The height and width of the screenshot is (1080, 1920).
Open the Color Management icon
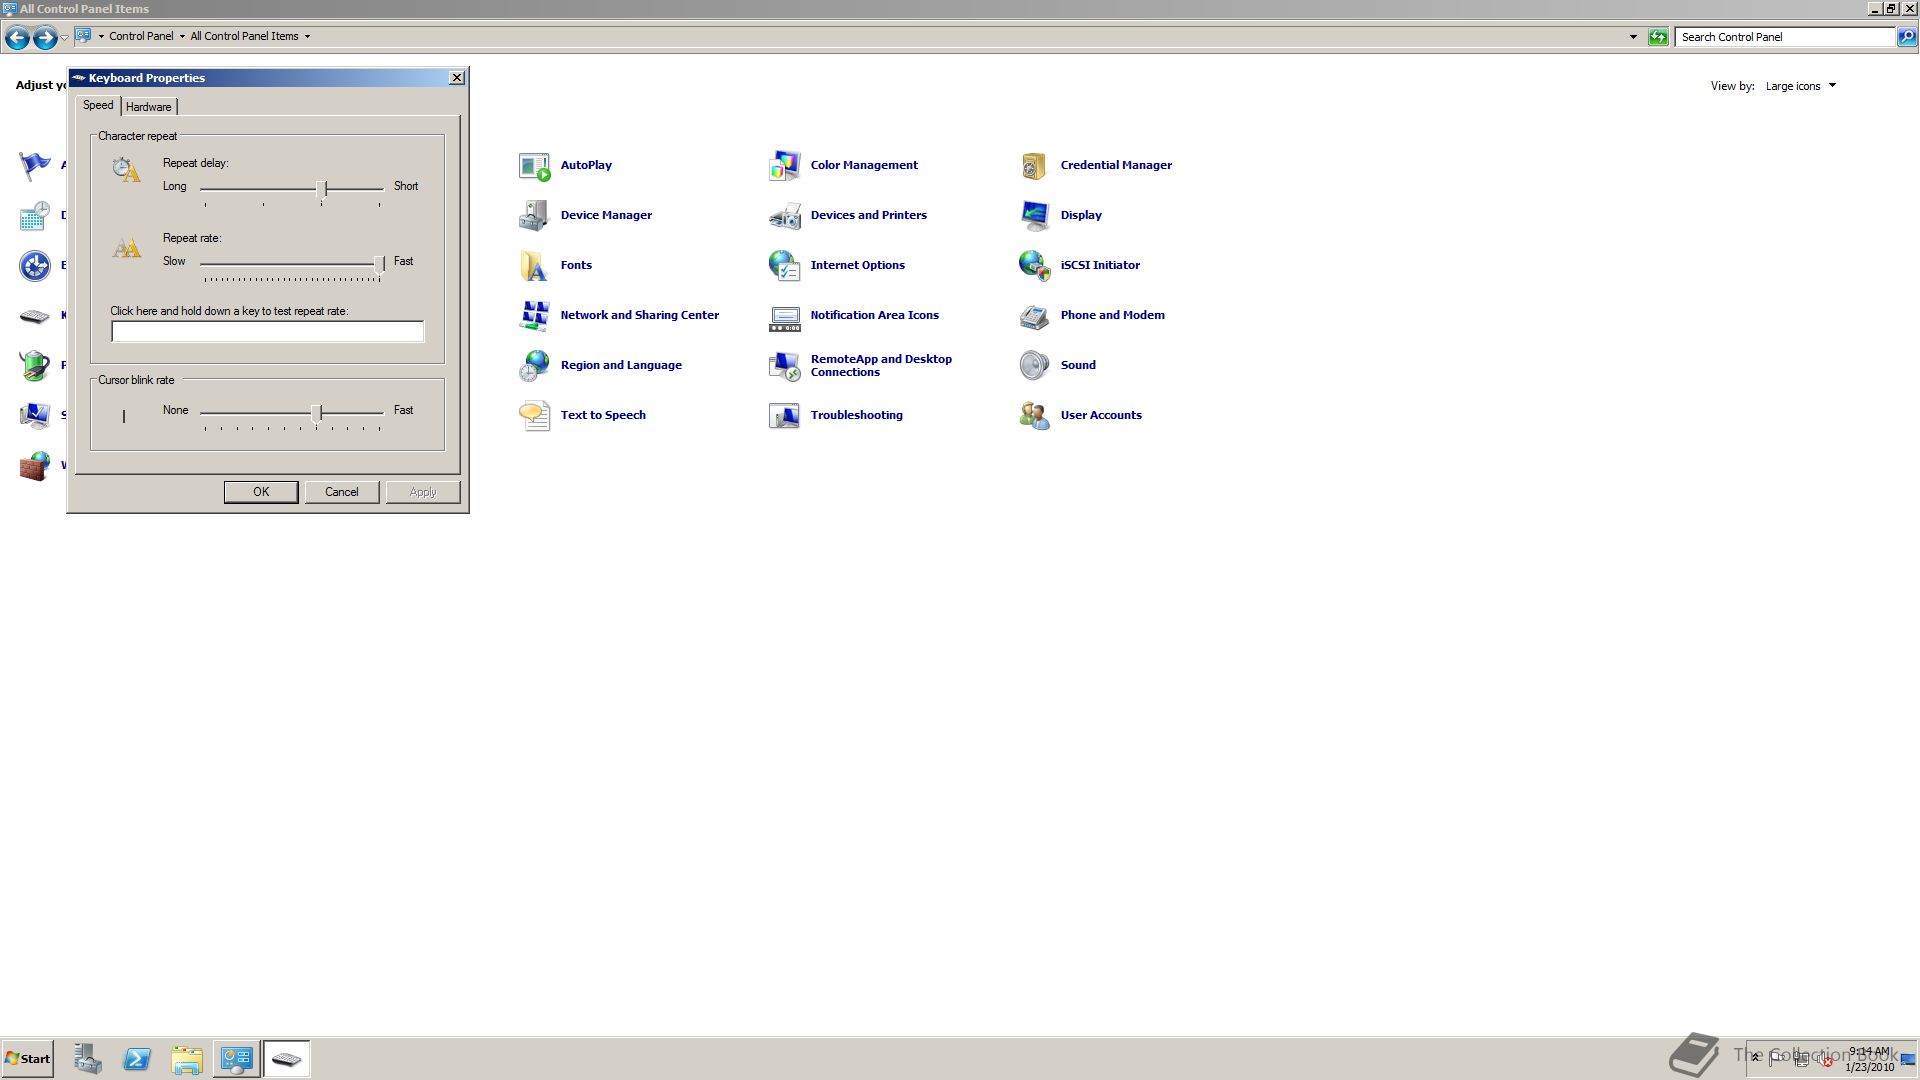(x=785, y=166)
